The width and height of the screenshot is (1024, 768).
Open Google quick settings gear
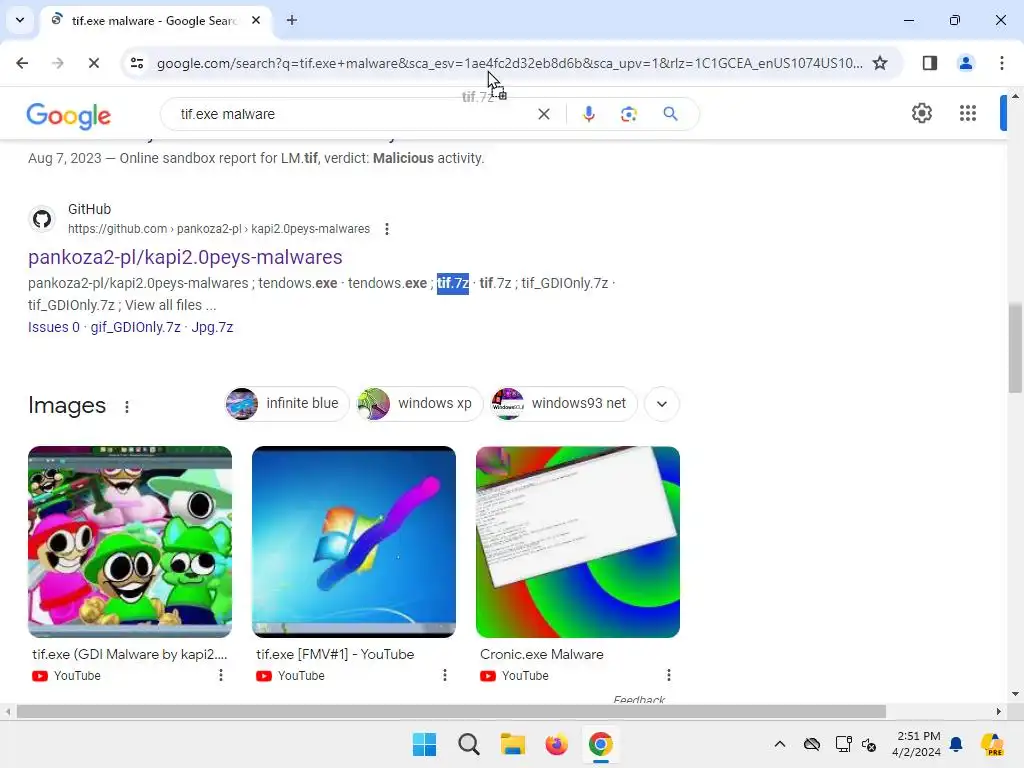[922, 113]
